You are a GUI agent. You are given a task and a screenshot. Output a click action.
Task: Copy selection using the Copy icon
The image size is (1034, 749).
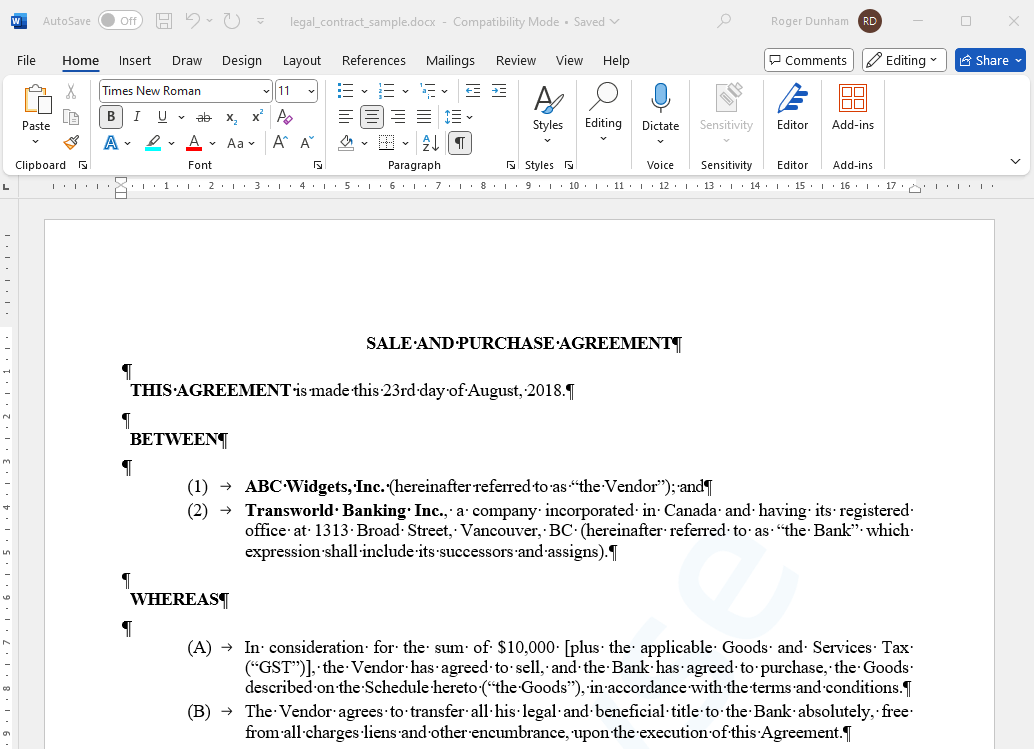click(71, 117)
